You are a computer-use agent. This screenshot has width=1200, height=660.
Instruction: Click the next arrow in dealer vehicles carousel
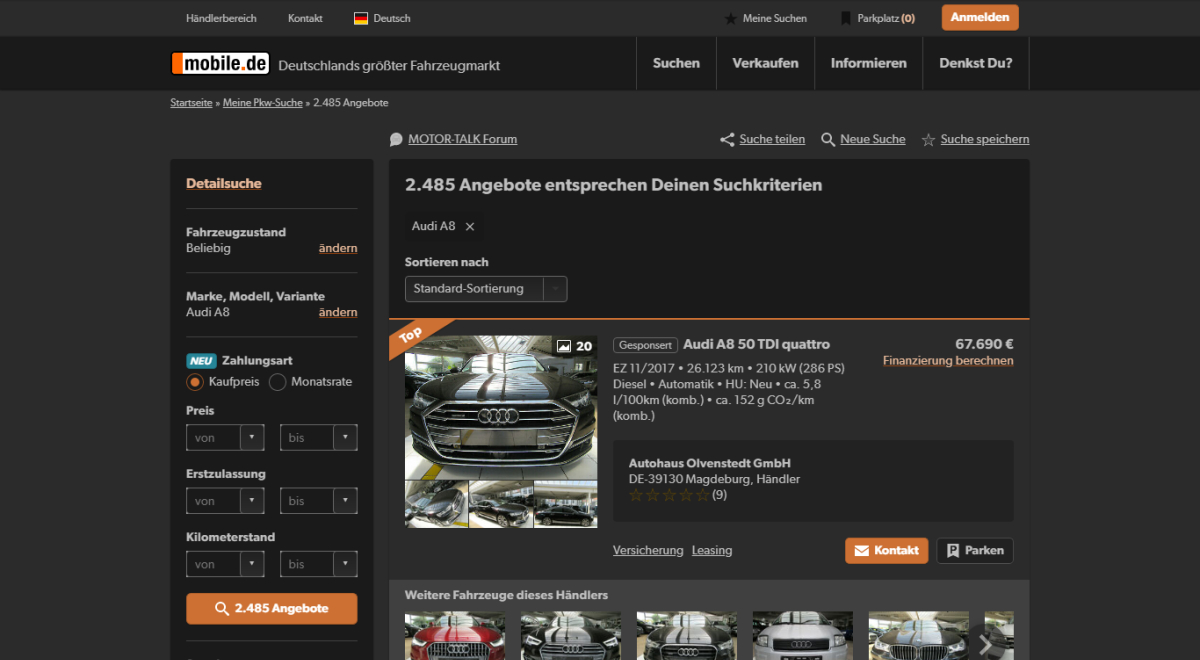point(985,643)
